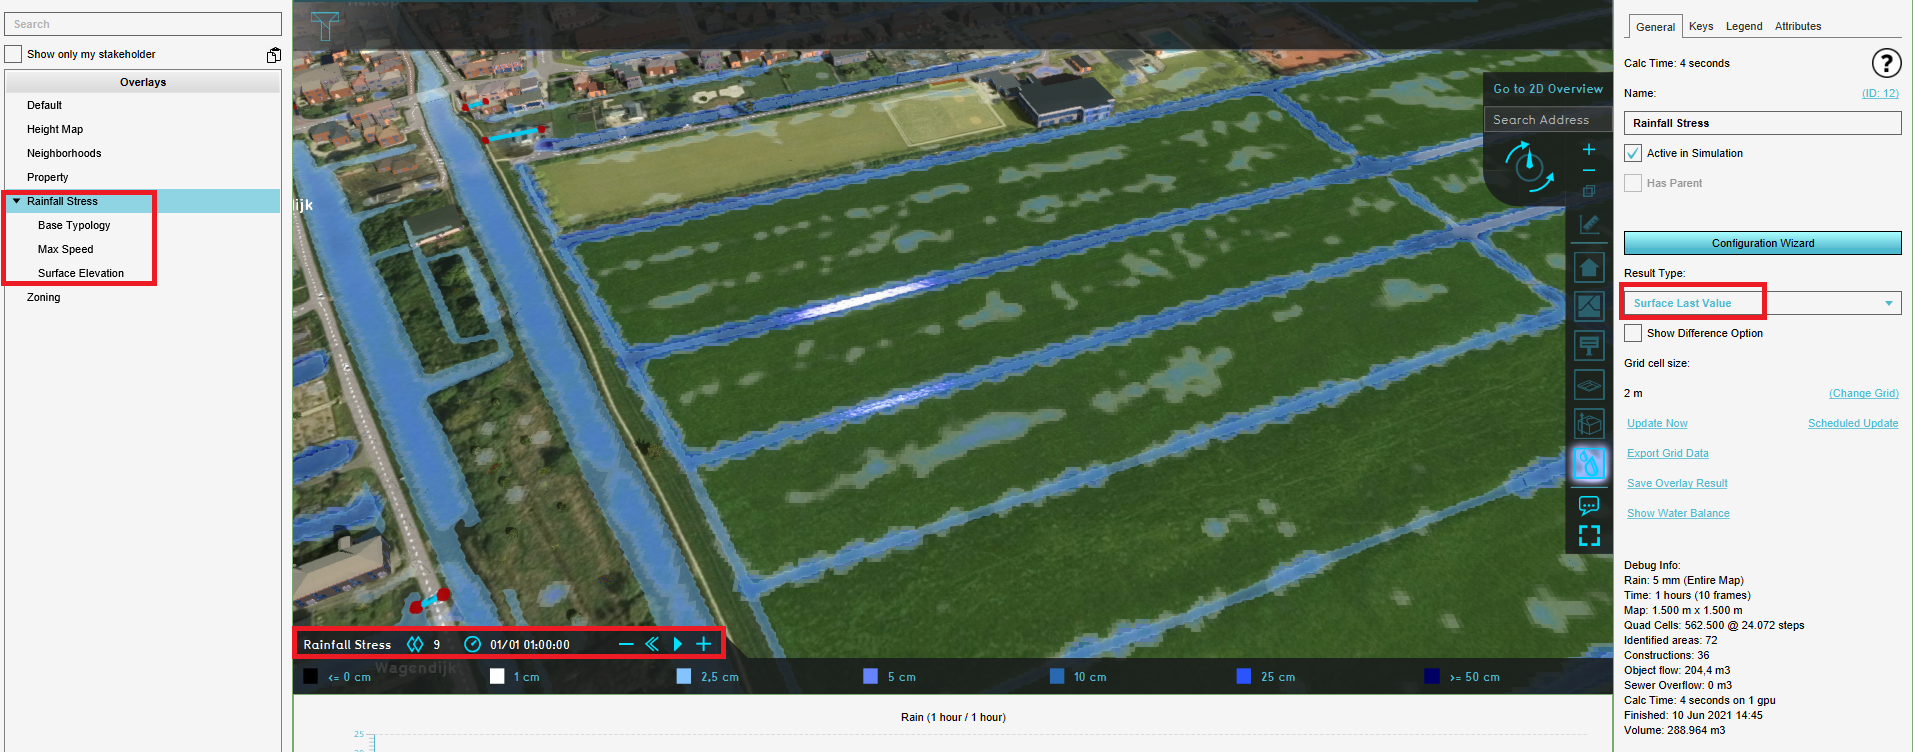Toggle fullscreen with the corner brackets icon

click(1589, 536)
